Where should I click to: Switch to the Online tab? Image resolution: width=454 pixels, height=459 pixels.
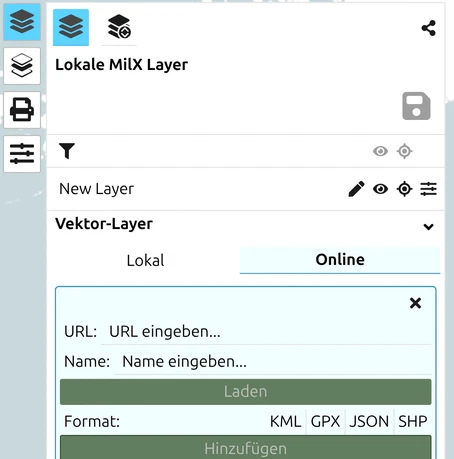tap(340, 260)
